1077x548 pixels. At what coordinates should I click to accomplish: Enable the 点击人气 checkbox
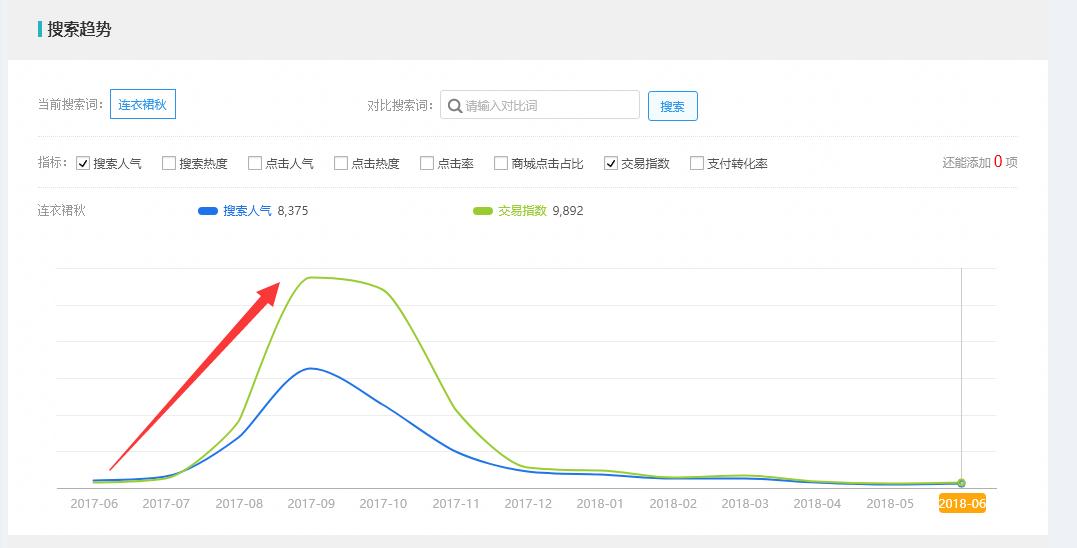click(x=255, y=163)
